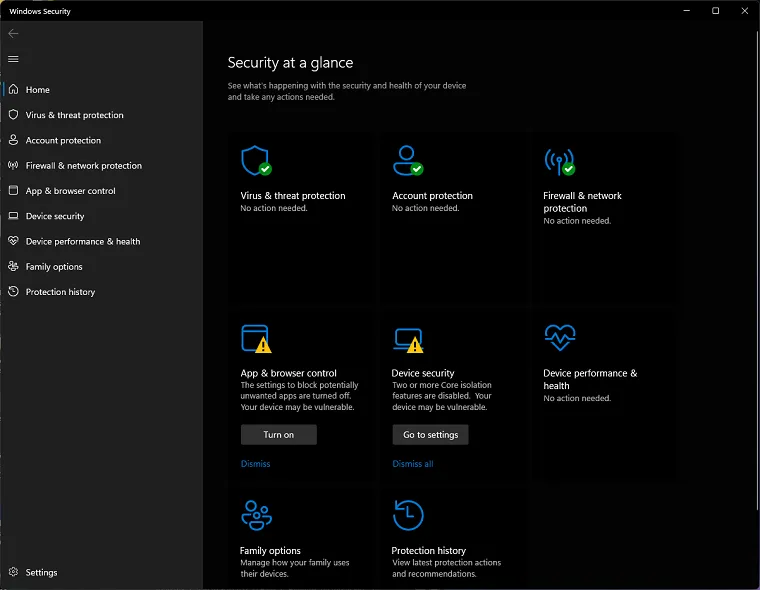The height and width of the screenshot is (590, 760).
Task: Click the Family options people icon
Action: [256, 516]
